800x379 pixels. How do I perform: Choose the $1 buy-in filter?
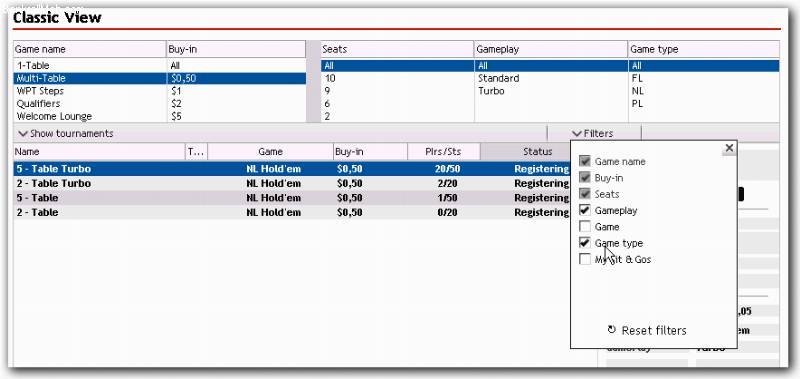(x=237, y=91)
